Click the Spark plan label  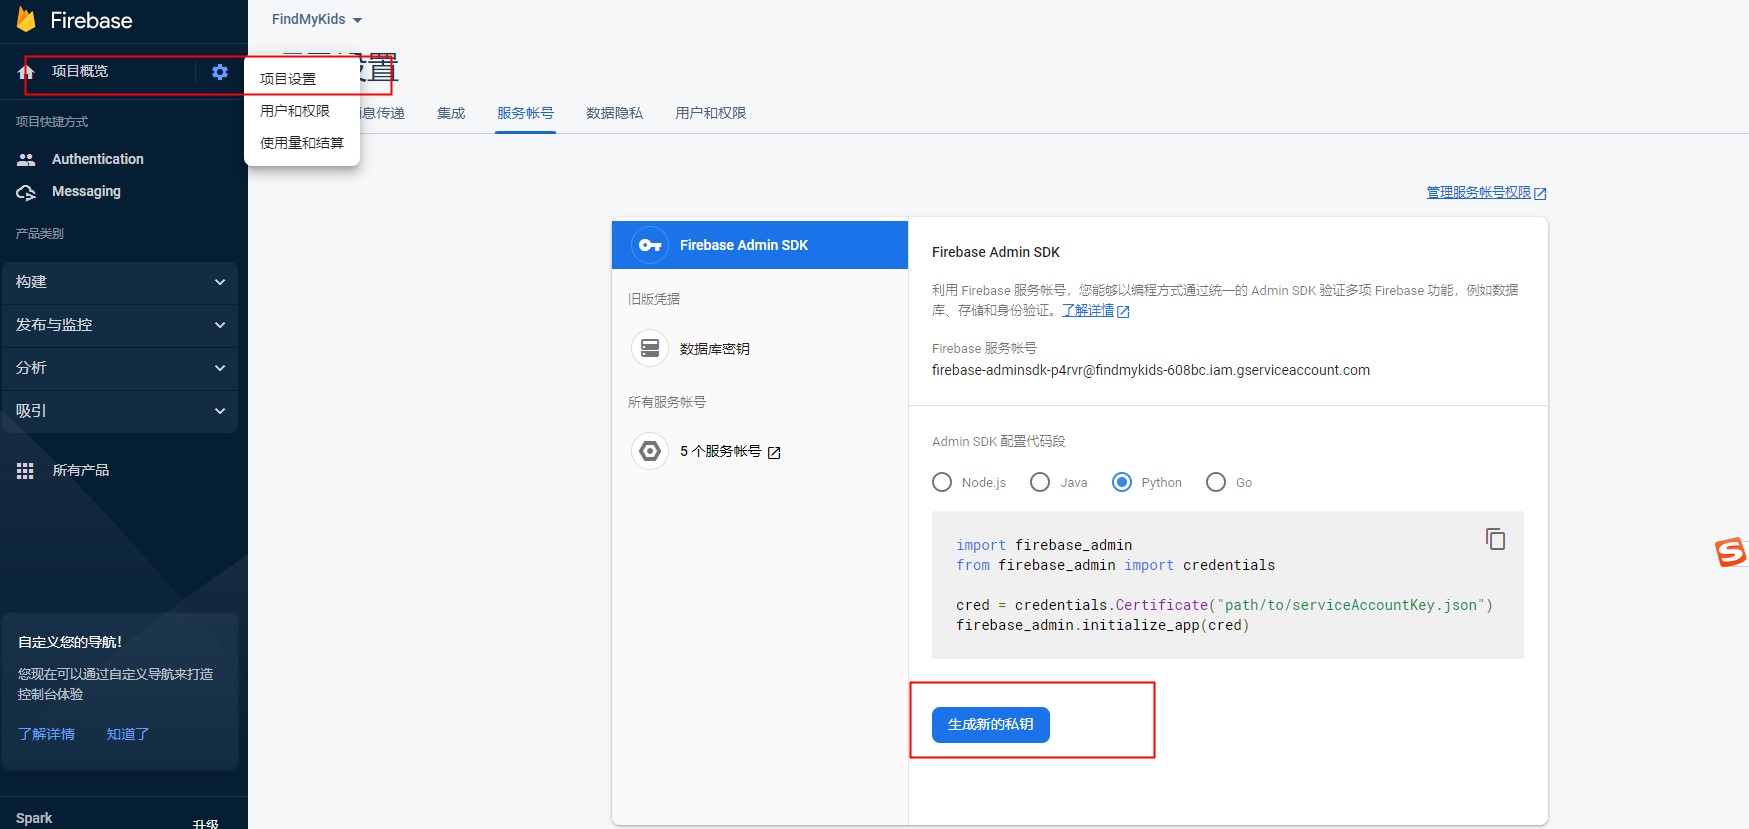point(34,818)
